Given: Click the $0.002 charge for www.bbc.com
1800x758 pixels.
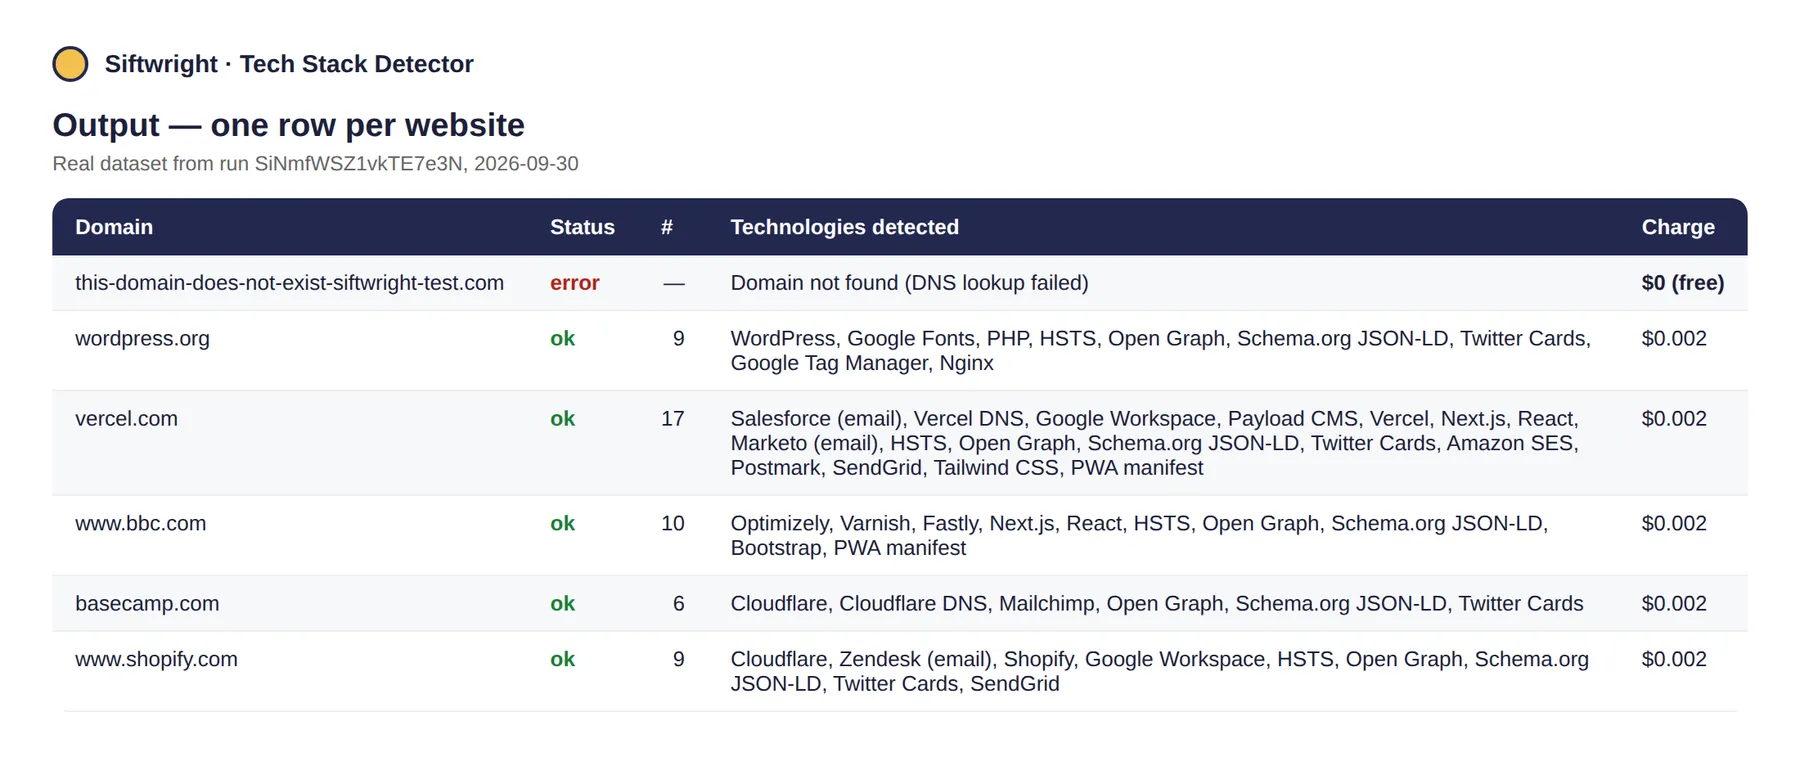Looking at the screenshot, I should [x=1673, y=524].
